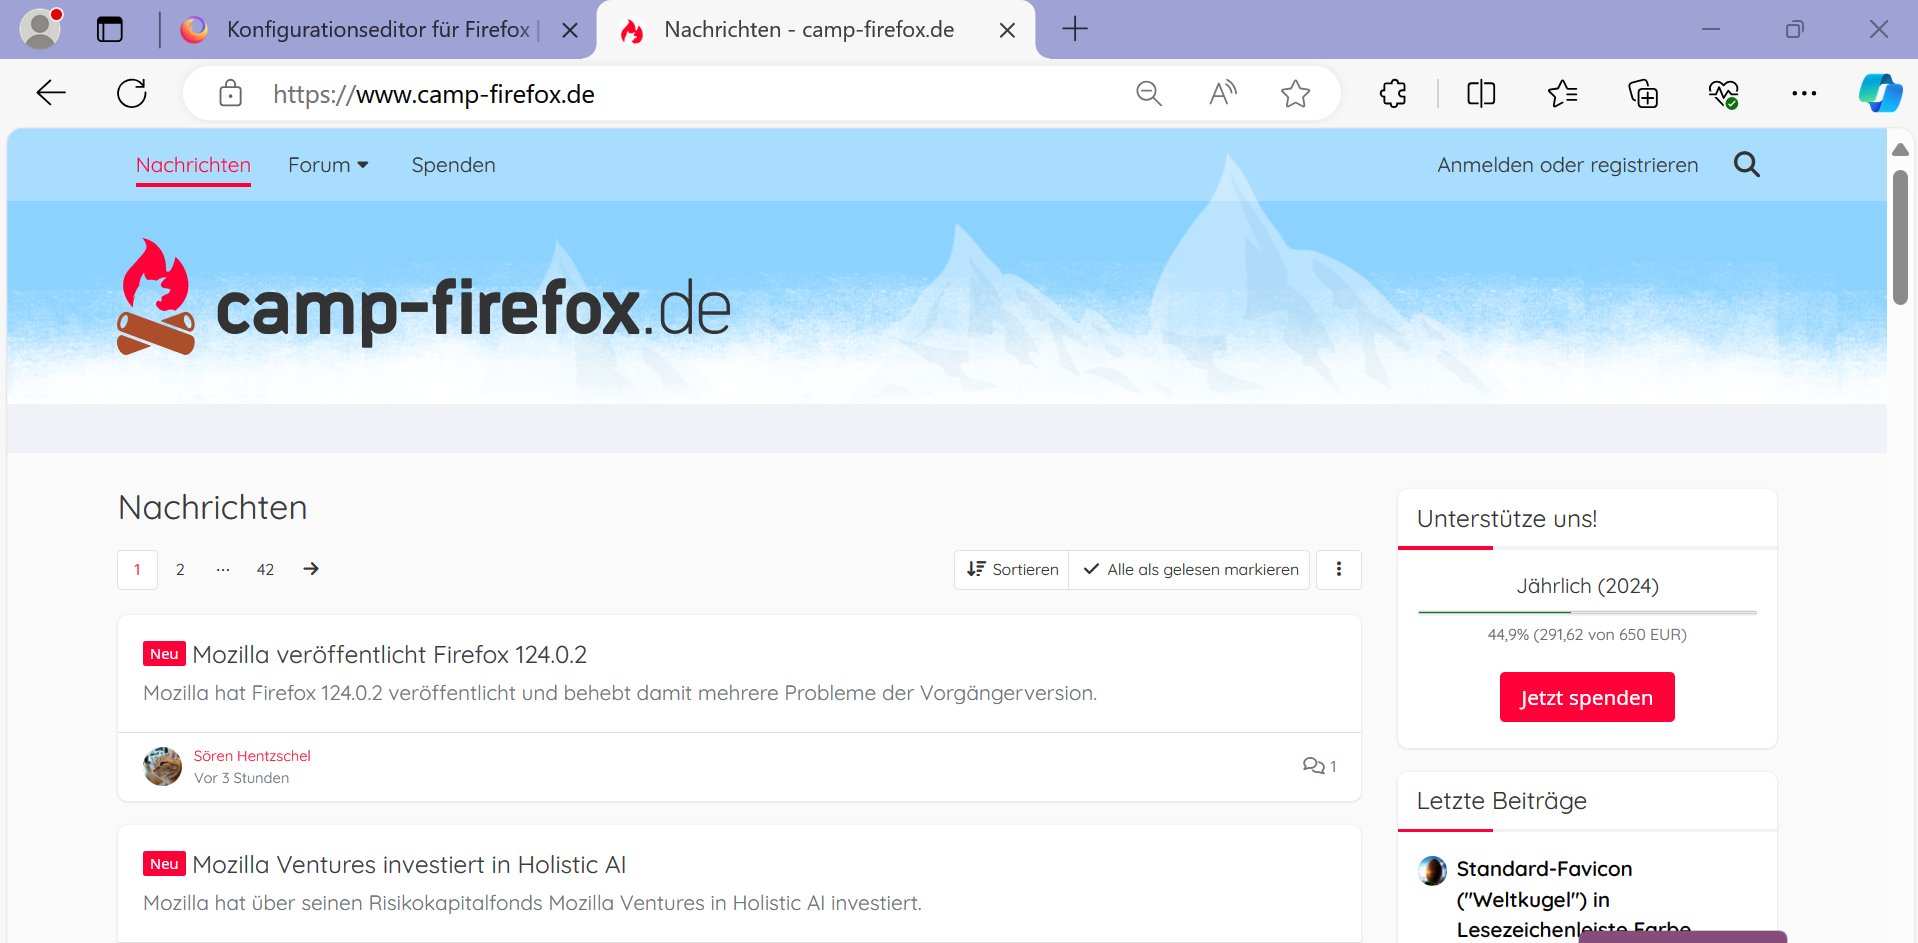Open the Collections icon

(1643, 94)
